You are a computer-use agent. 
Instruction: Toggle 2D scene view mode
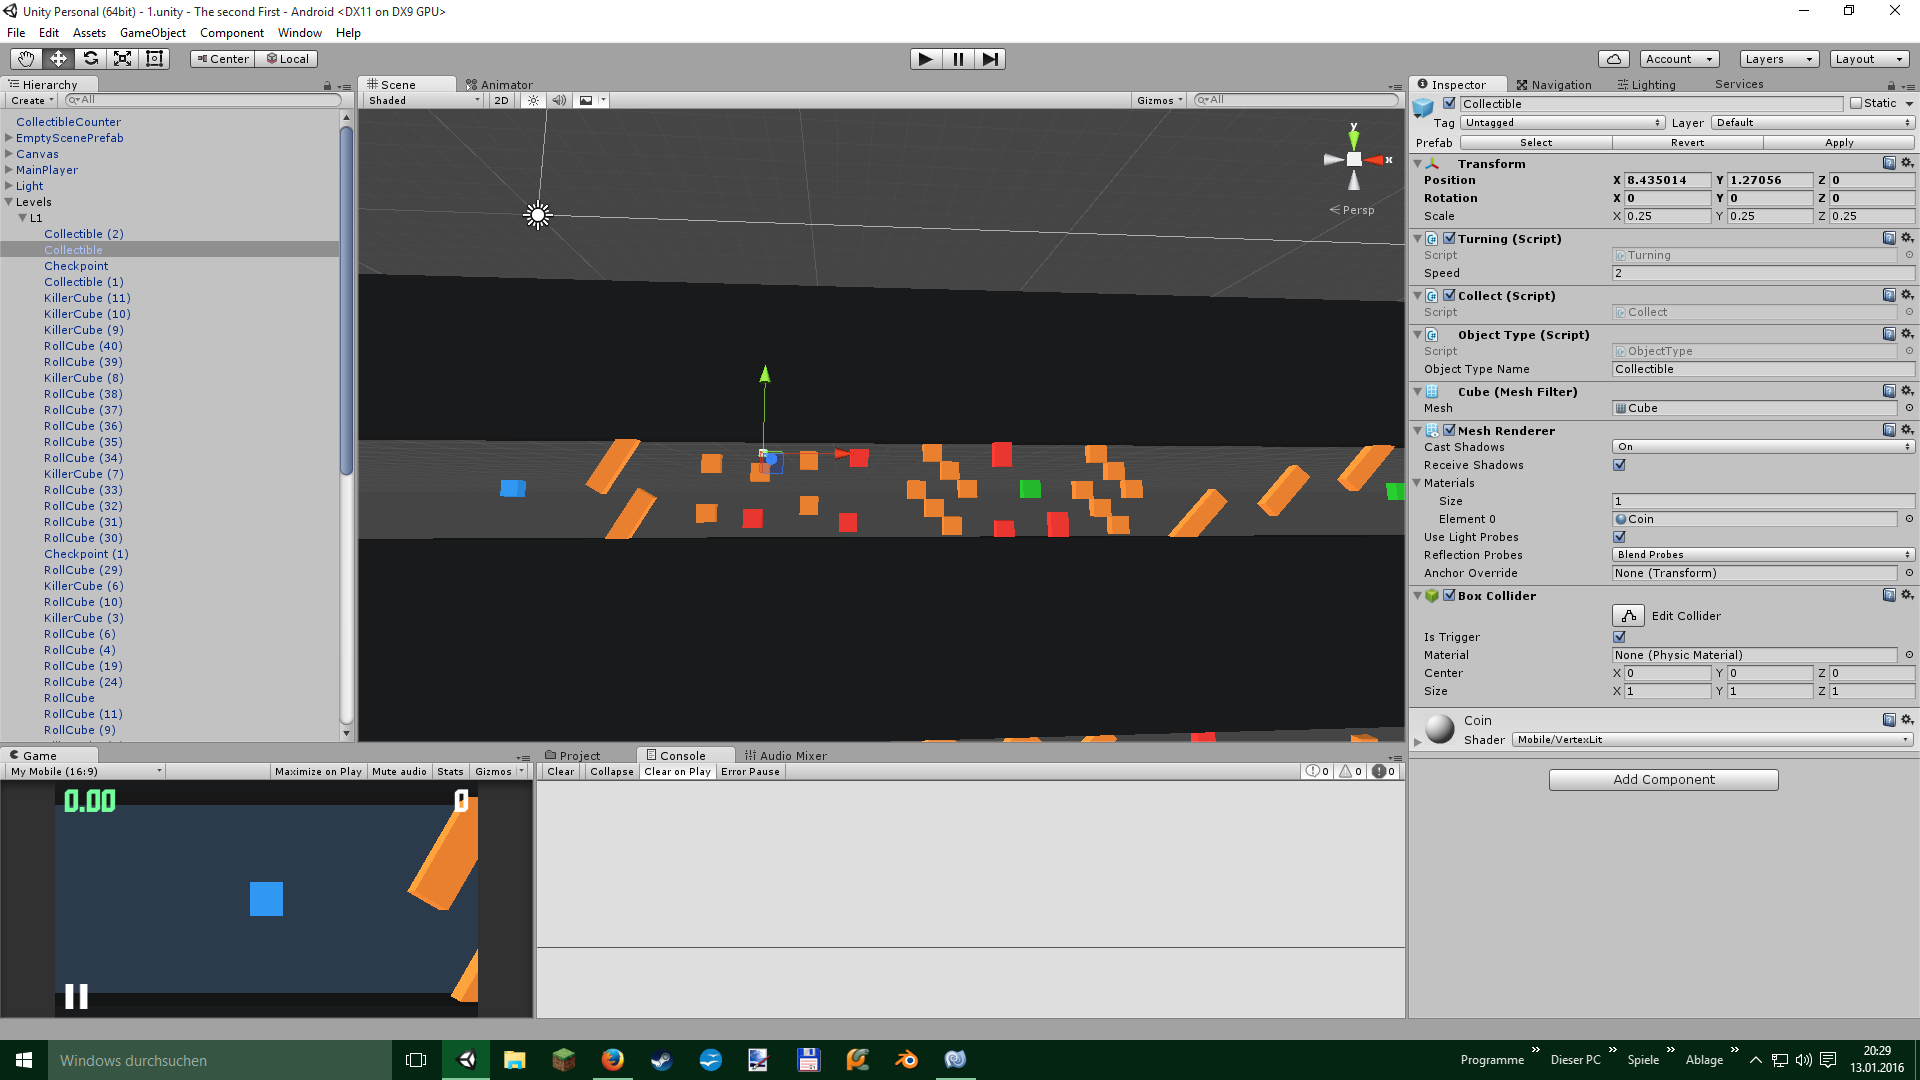[501, 100]
